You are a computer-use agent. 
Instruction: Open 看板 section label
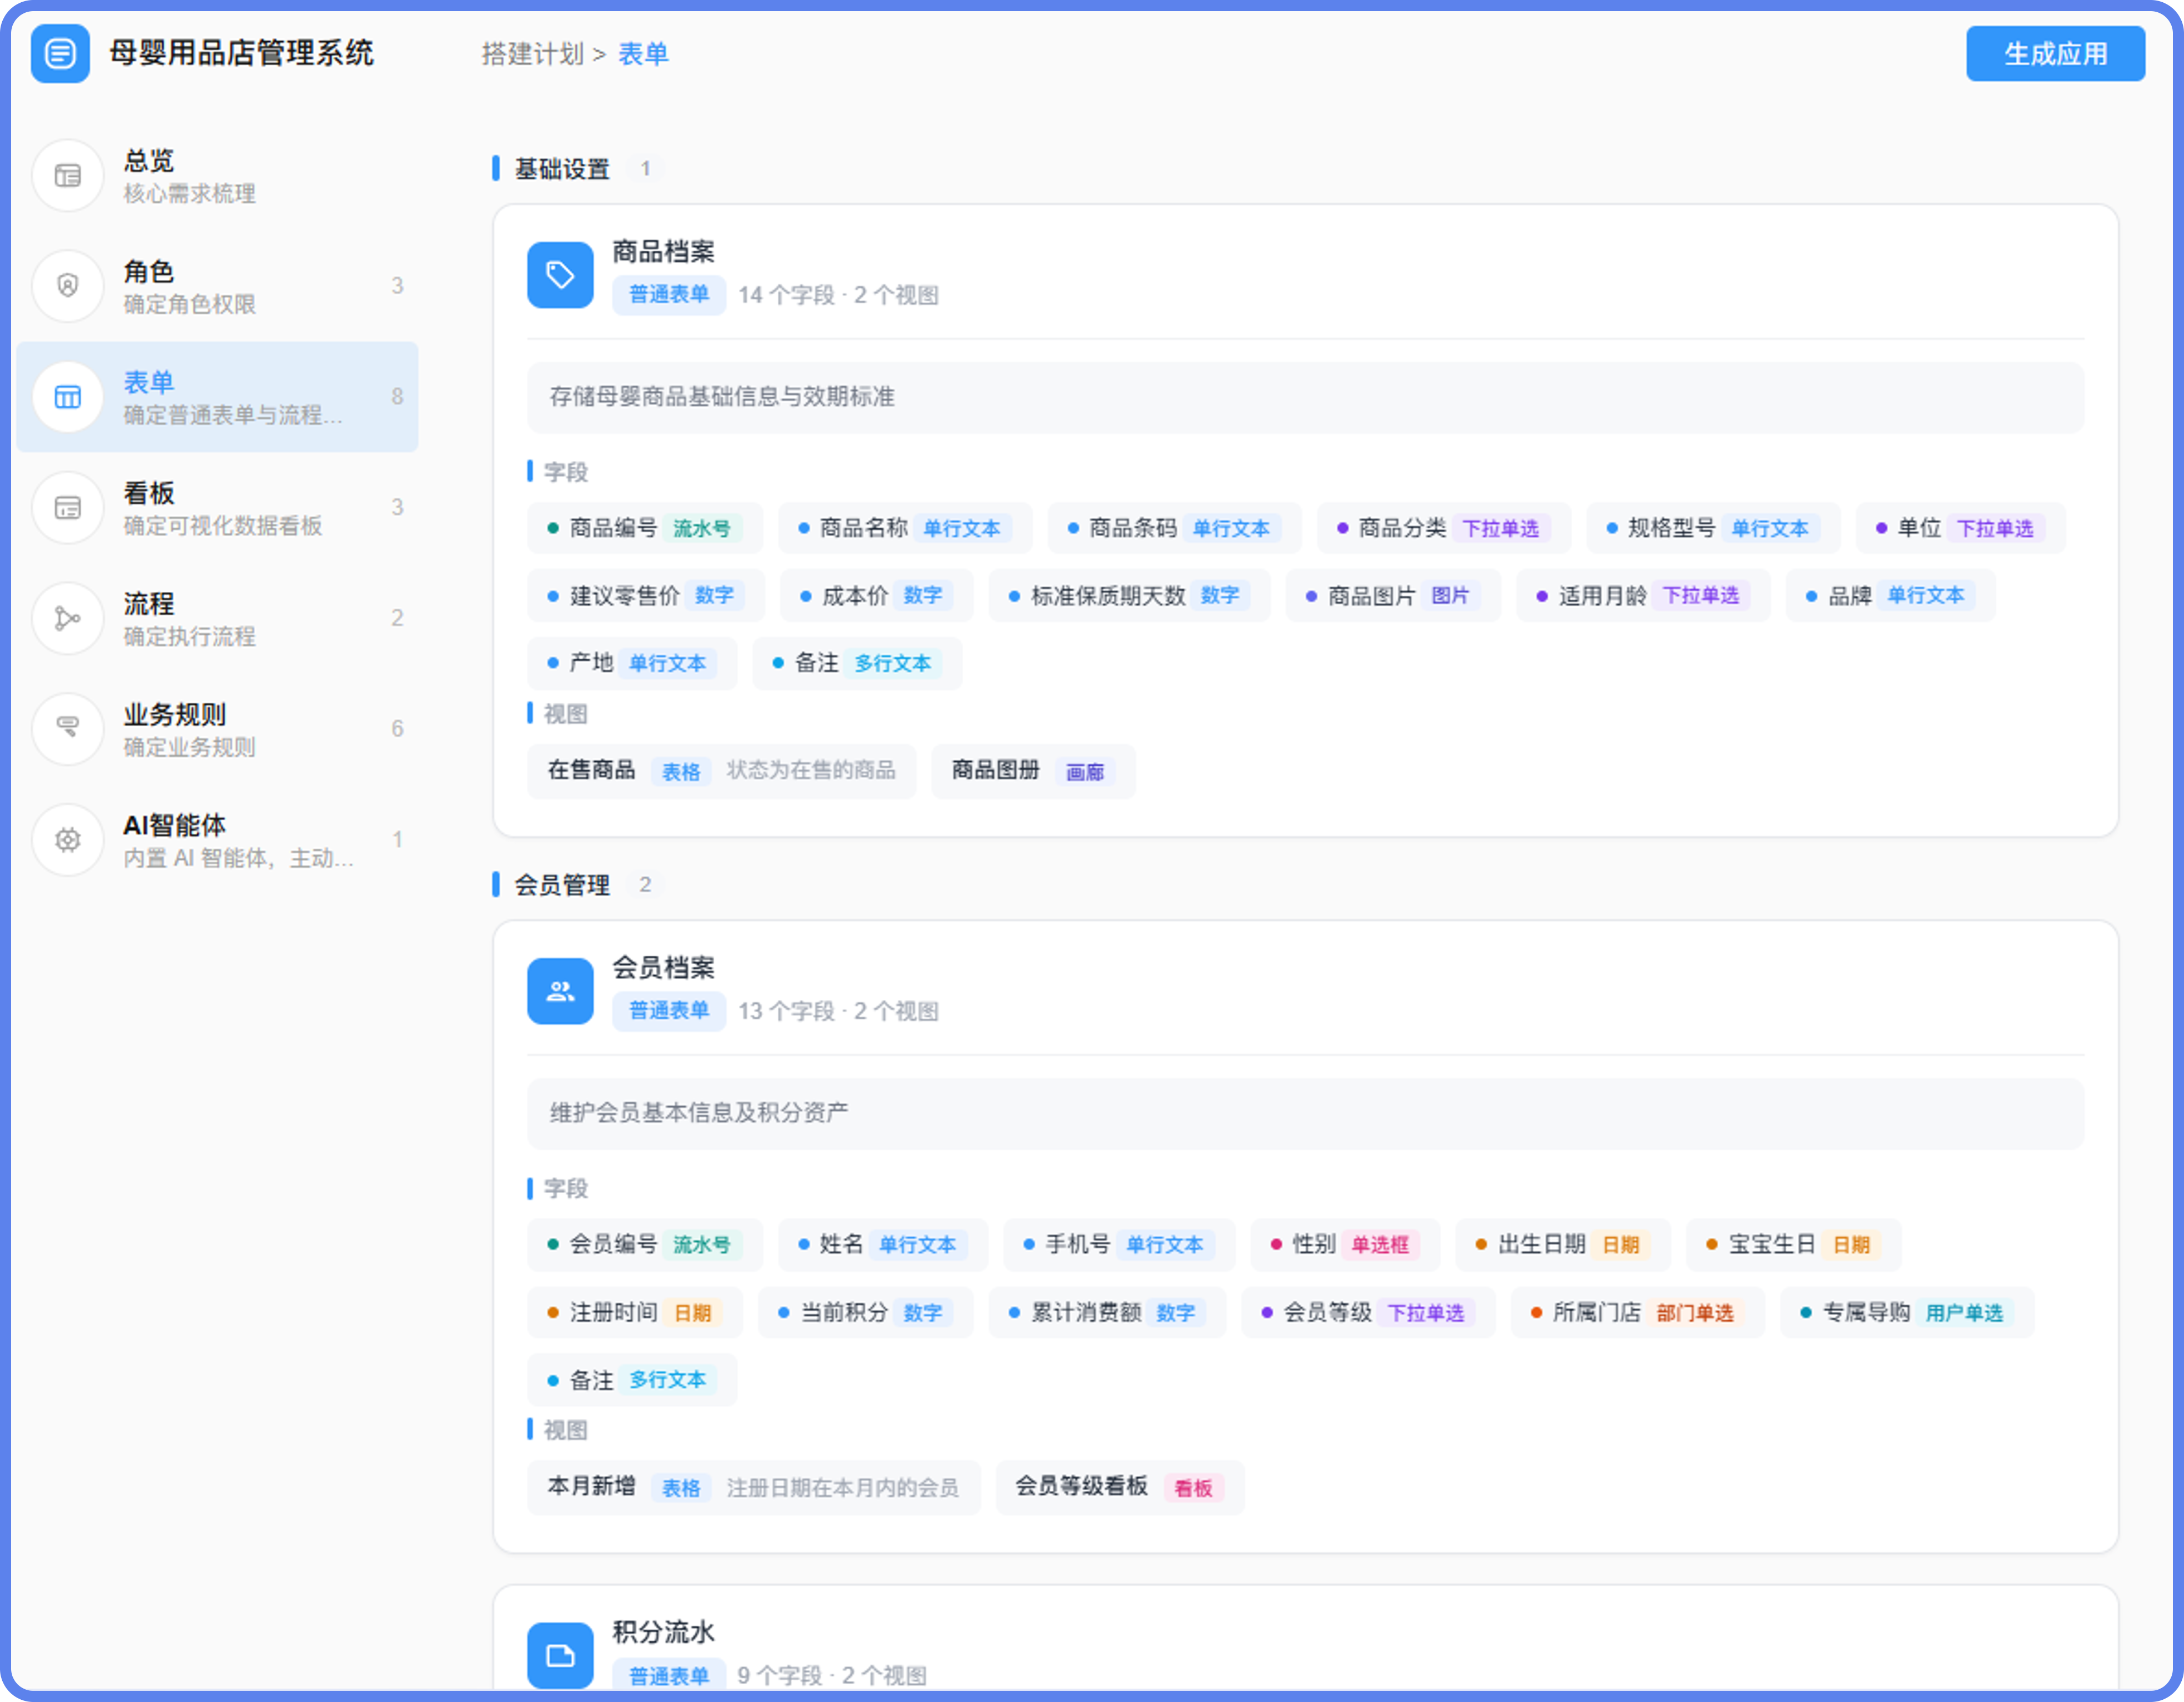pyautogui.click(x=149, y=493)
